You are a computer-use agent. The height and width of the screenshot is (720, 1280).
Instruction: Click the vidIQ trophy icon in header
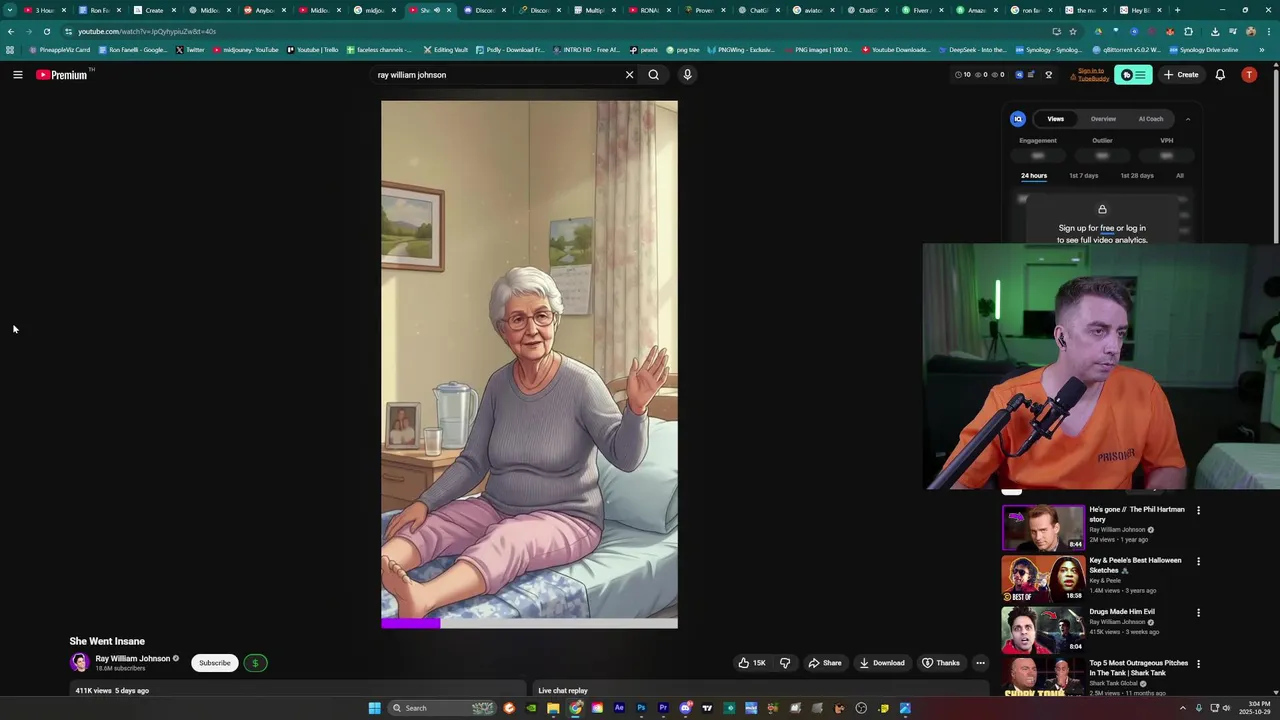1048,75
